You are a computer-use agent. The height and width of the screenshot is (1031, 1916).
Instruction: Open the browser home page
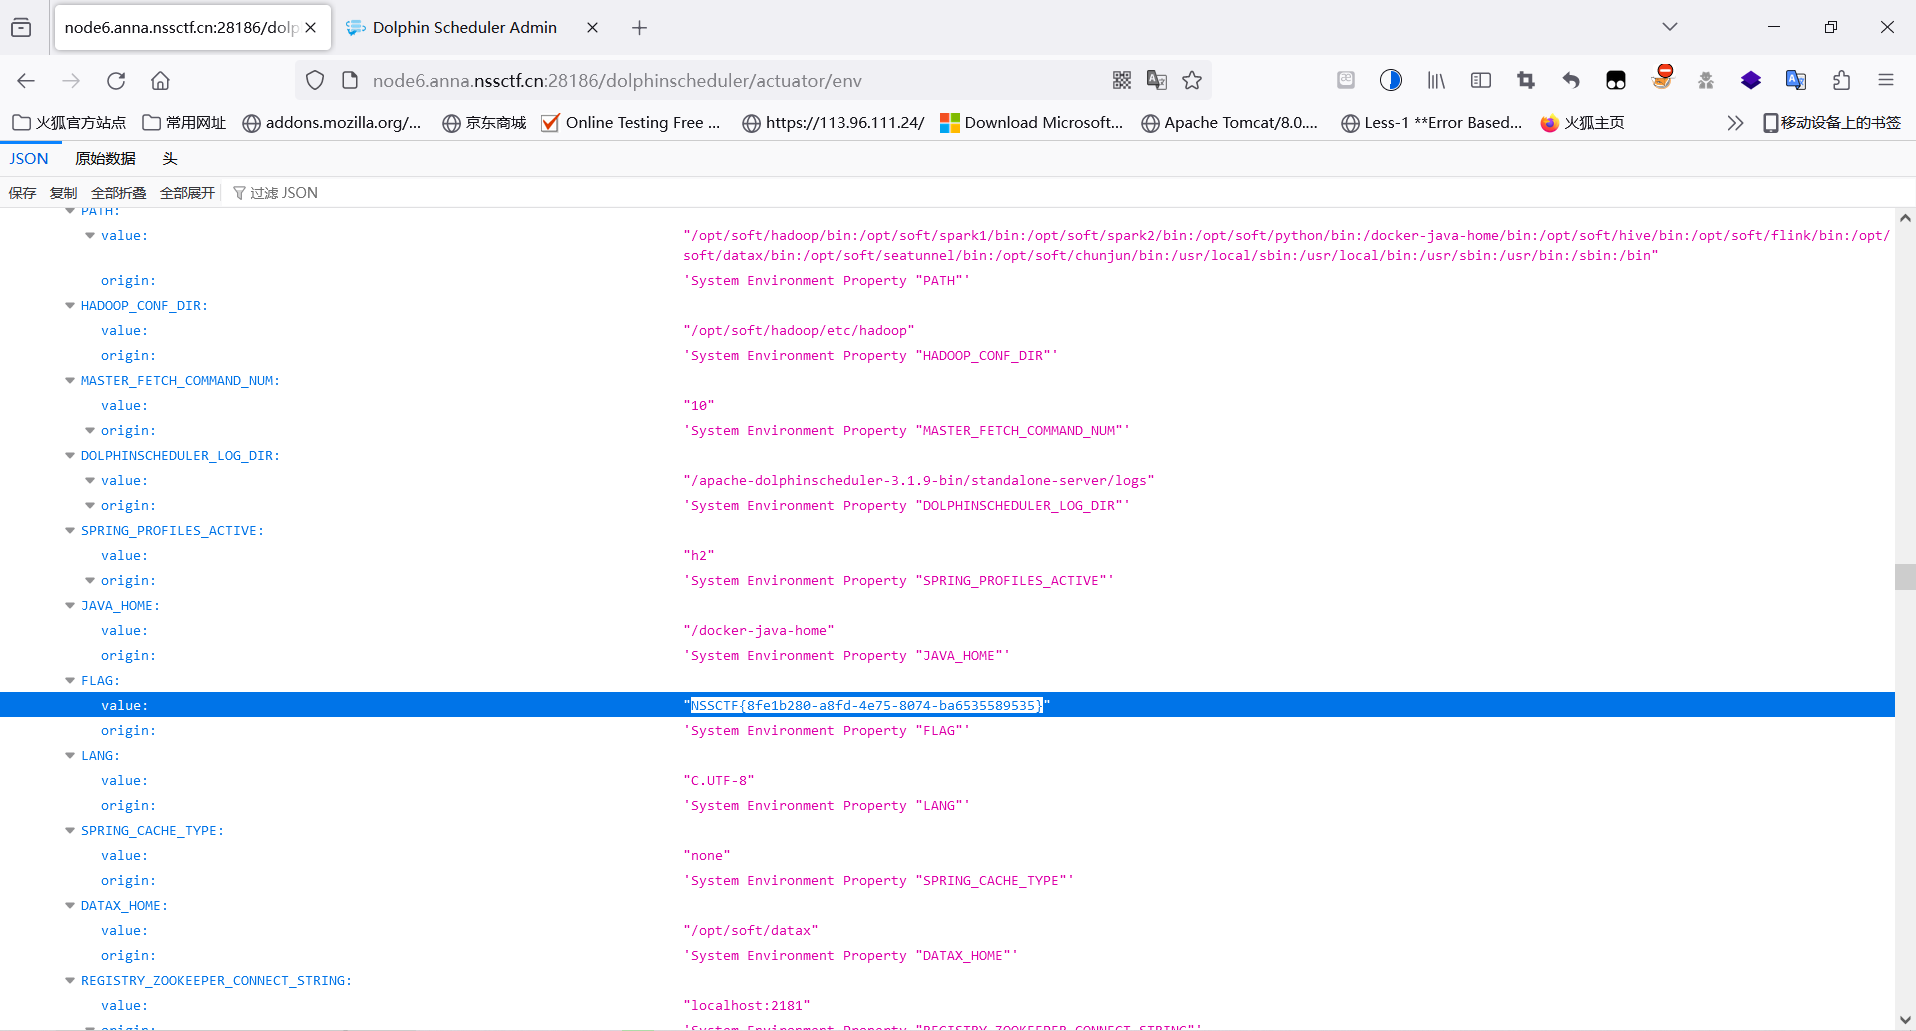coord(160,81)
